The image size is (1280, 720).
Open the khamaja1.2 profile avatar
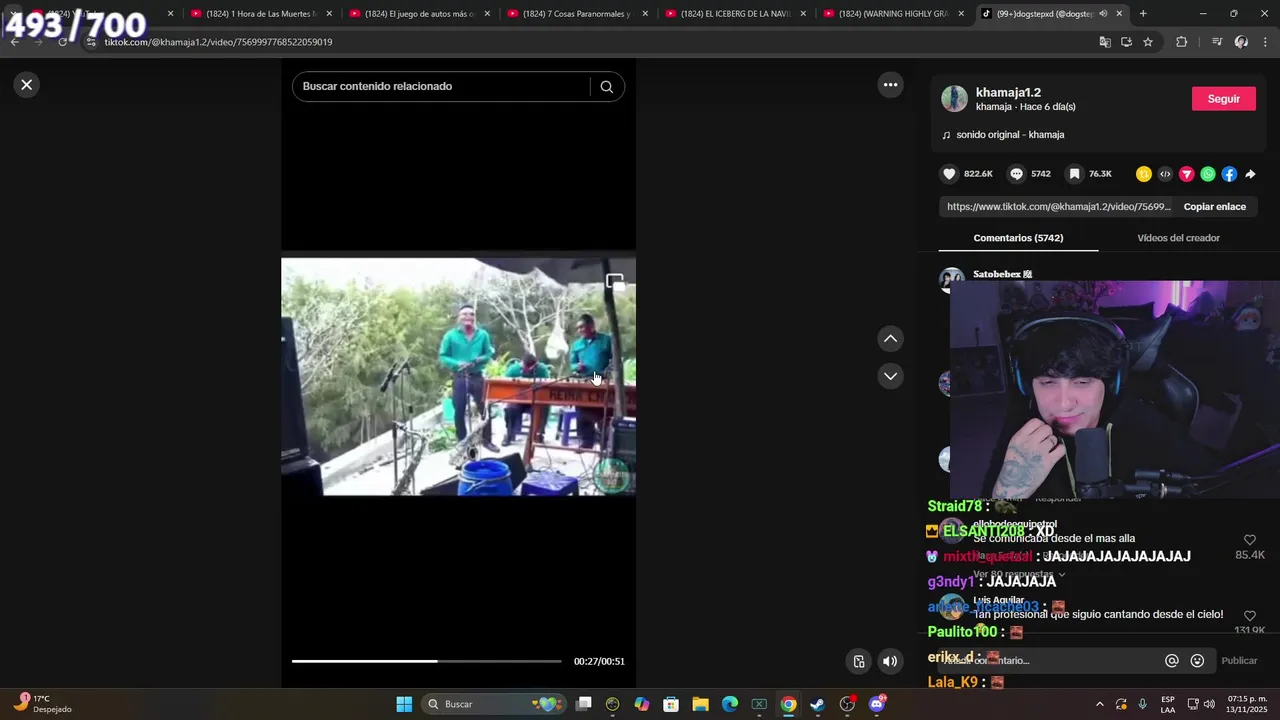(954, 99)
